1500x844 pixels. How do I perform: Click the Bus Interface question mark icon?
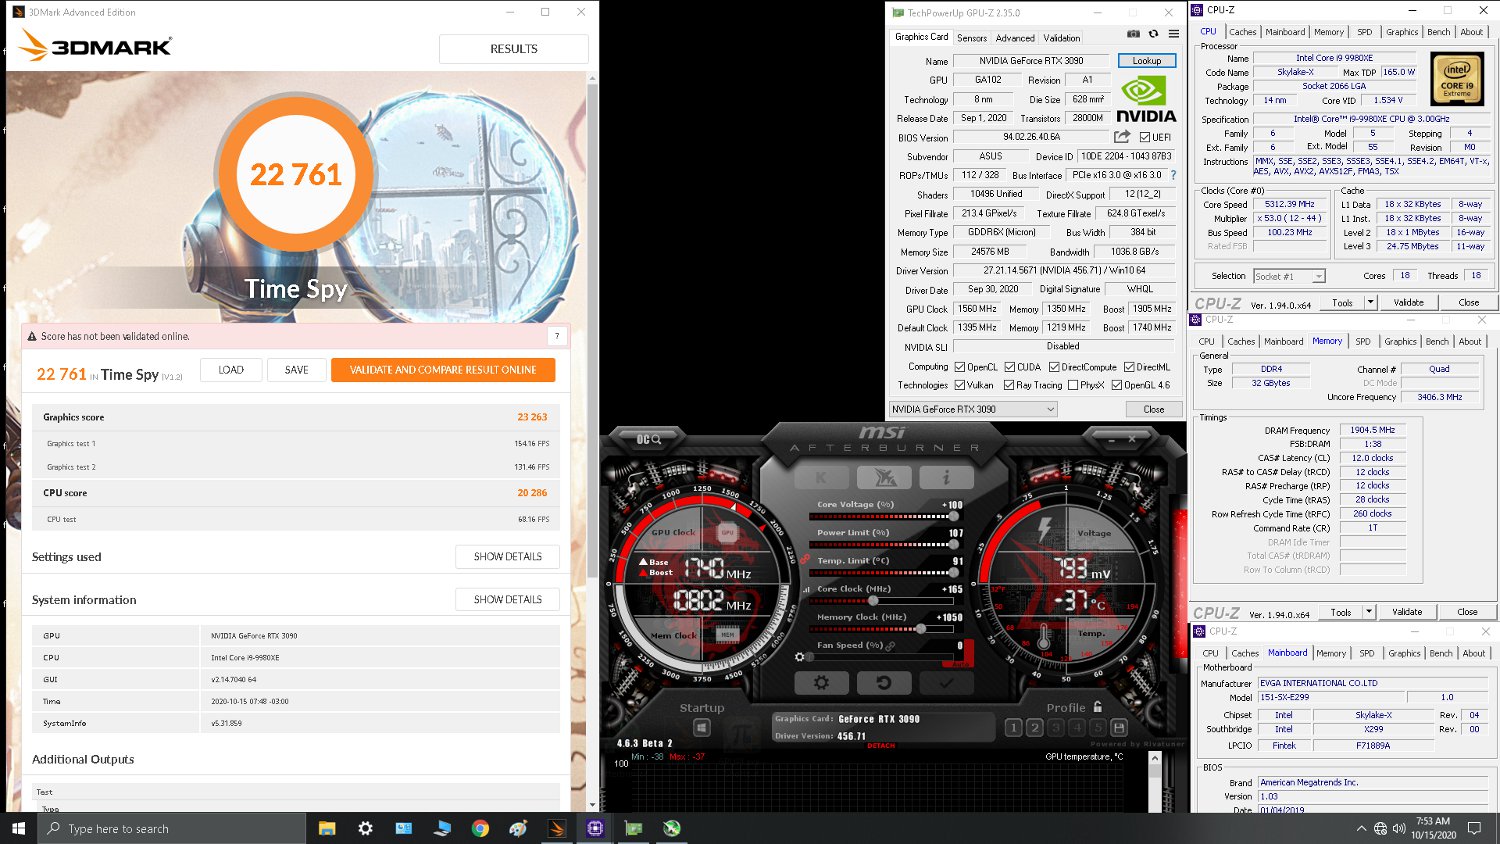(1173, 175)
